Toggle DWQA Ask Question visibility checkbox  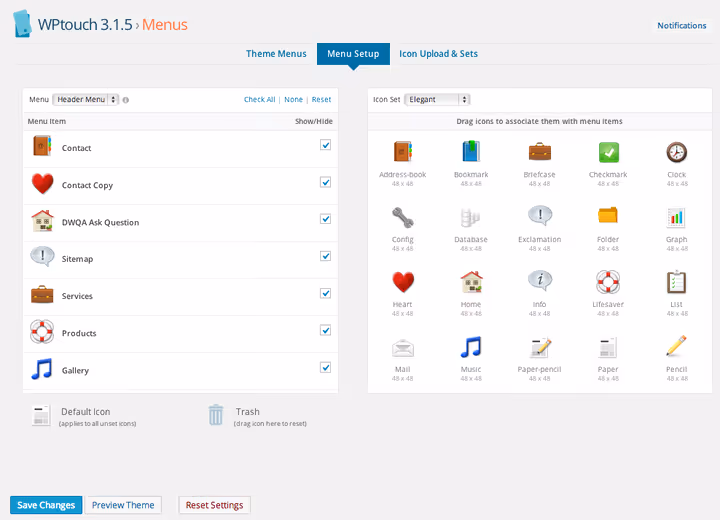(x=326, y=219)
